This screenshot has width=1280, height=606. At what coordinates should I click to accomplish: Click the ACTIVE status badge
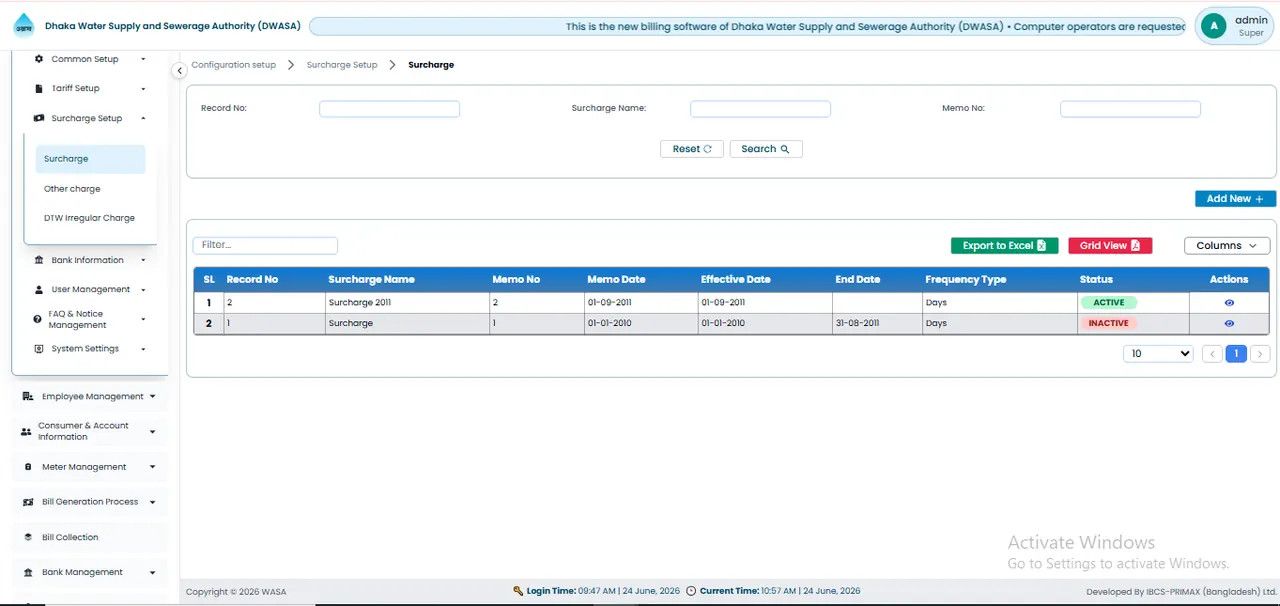click(x=1108, y=302)
